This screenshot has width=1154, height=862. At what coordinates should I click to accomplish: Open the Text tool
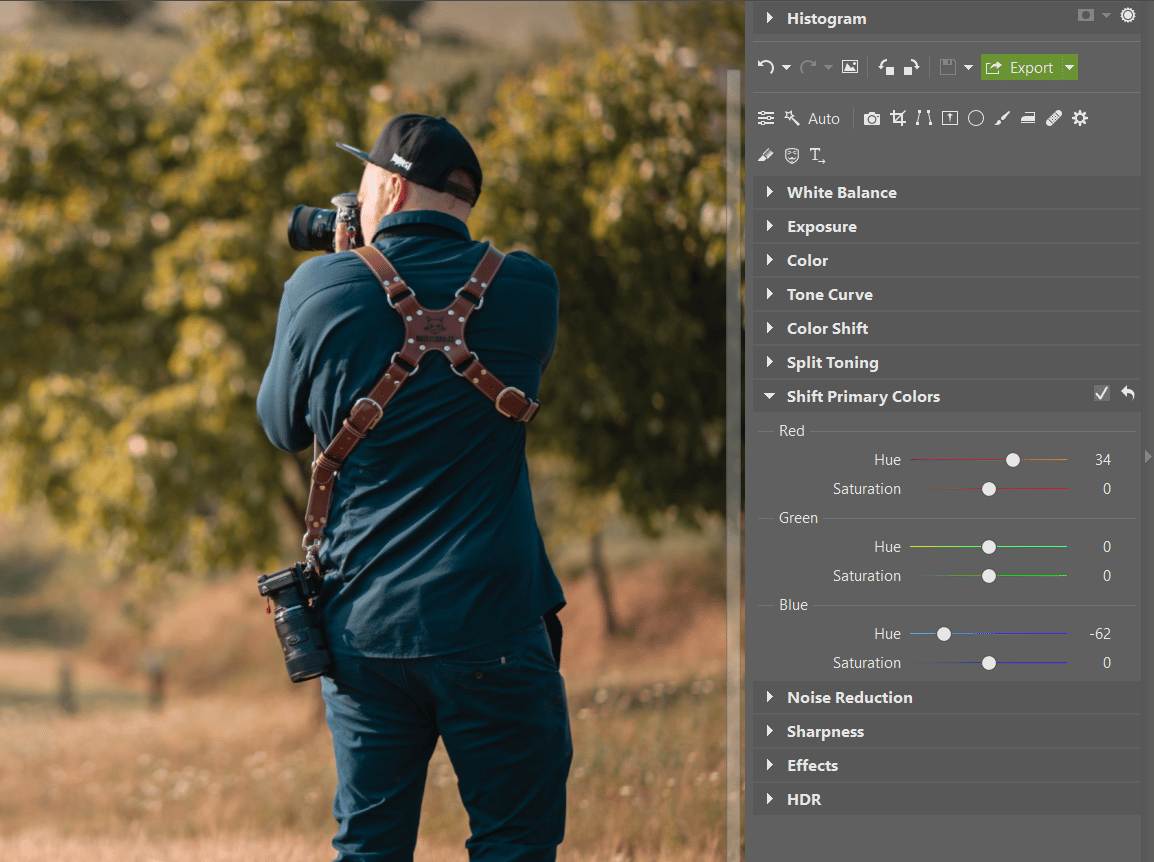pyautogui.click(x=817, y=155)
